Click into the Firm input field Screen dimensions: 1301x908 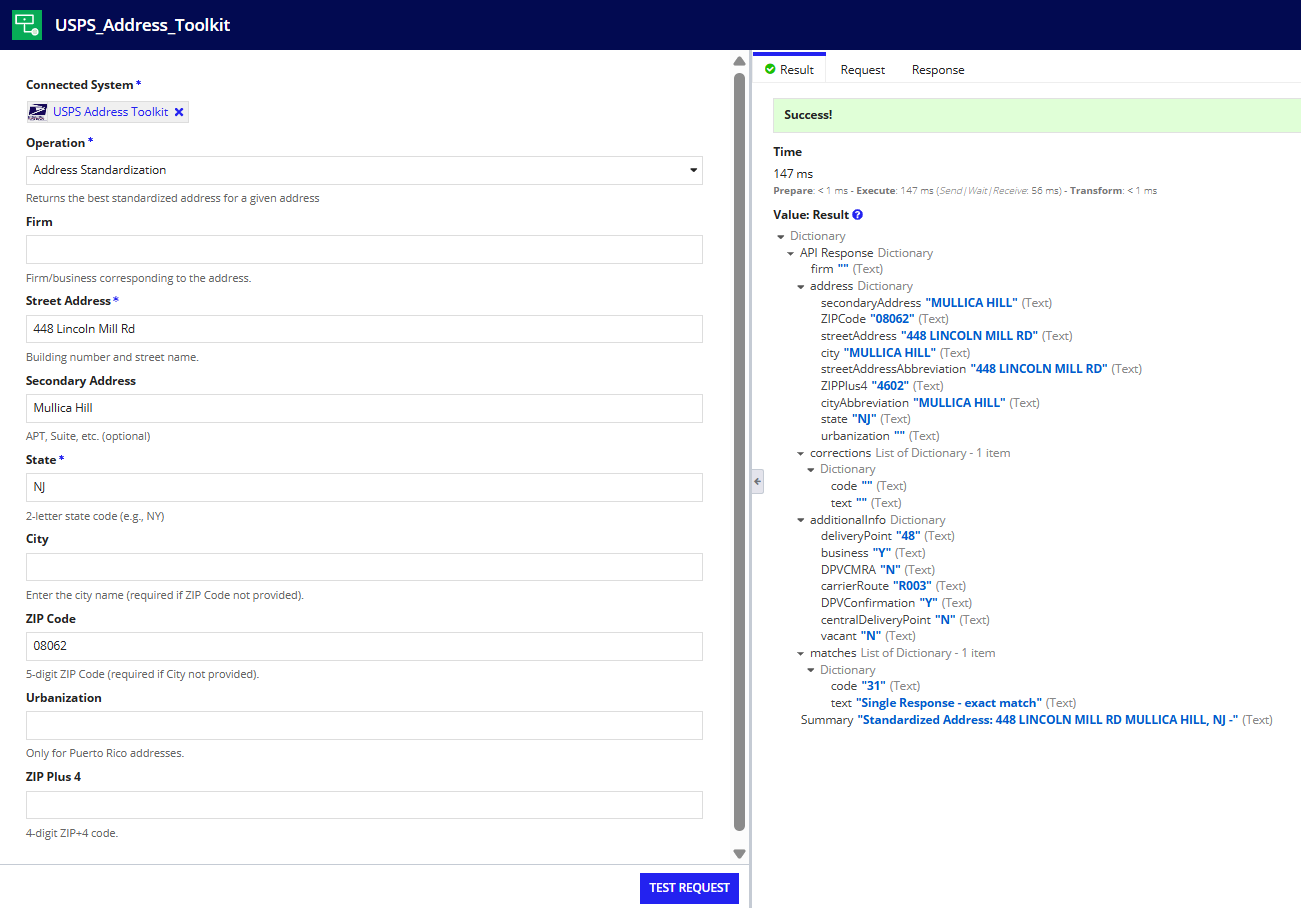click(x=364, y=250)
